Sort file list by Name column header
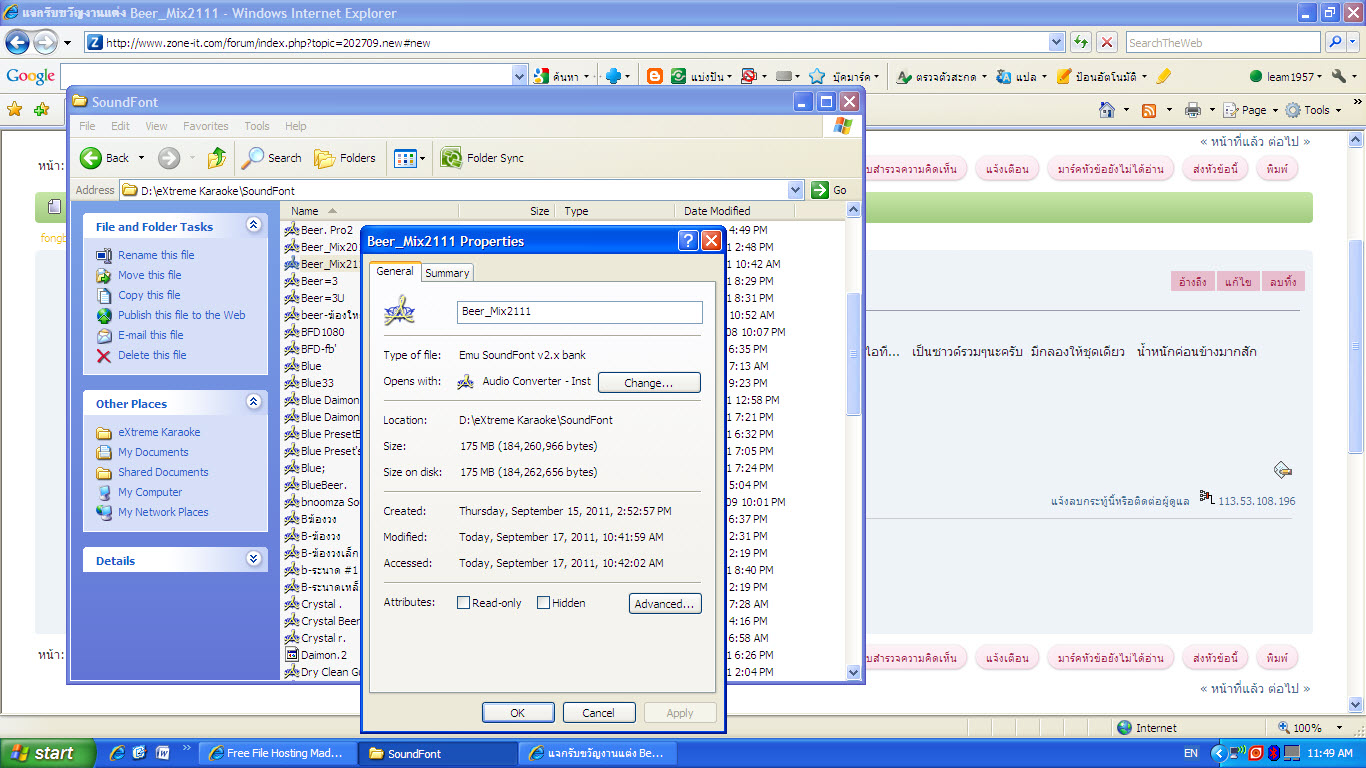Screen dimensions: 1366x768 click(x=368, y=211)
